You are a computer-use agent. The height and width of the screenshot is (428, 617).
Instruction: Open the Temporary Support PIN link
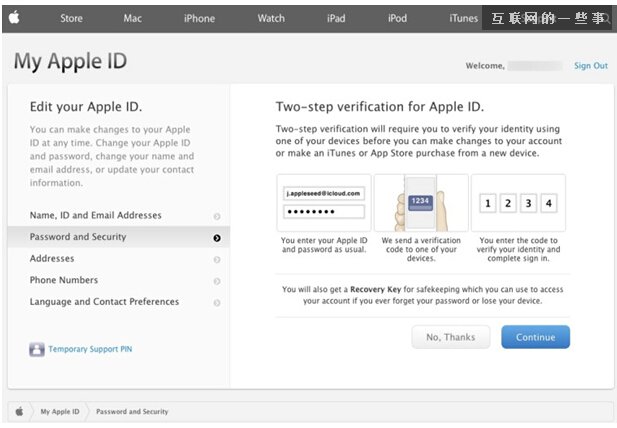(90, 350)
